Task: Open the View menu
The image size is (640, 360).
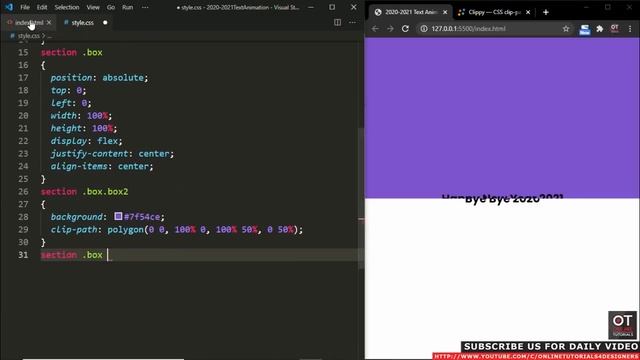Action: click(93, 7)
